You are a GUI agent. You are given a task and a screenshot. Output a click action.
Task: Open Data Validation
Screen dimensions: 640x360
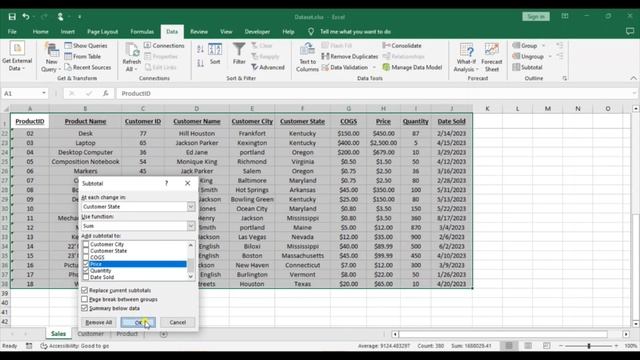pos(345,67)
